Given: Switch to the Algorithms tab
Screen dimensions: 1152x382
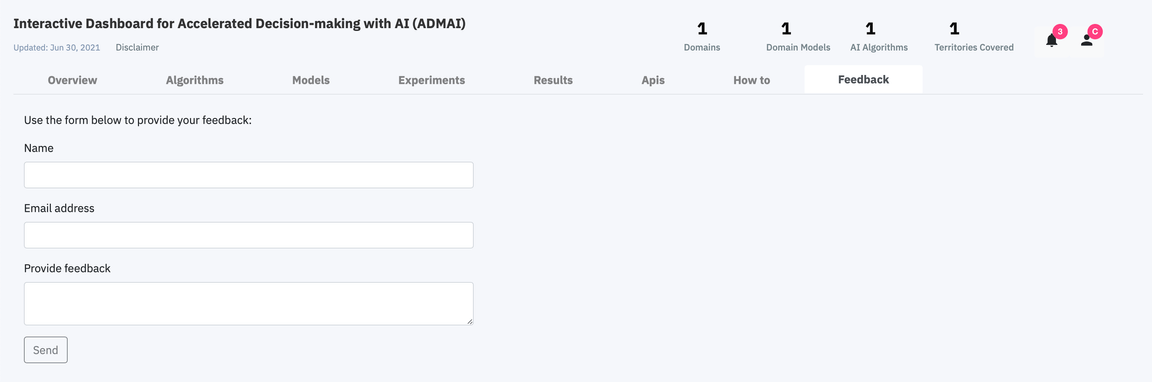Looking at the screenshot, I should pos(195,80).
